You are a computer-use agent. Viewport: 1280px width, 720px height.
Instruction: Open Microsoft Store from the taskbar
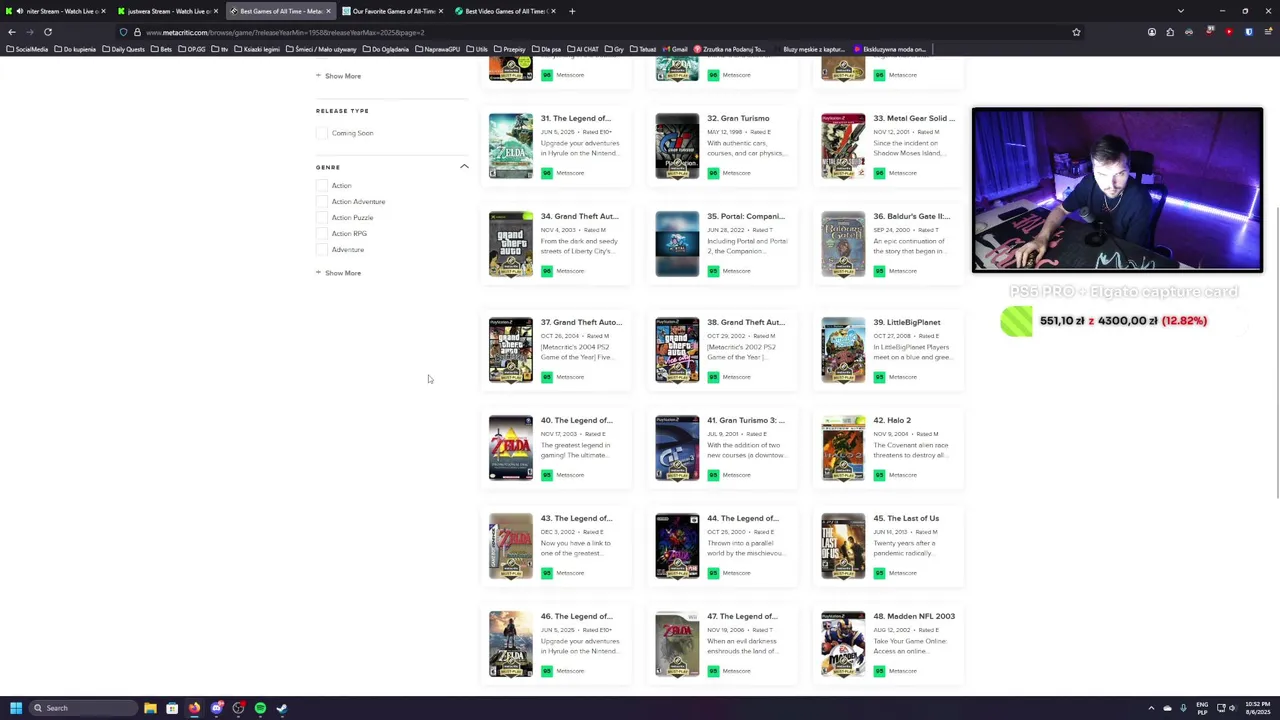pyautogui.click(x=172, y=708)
